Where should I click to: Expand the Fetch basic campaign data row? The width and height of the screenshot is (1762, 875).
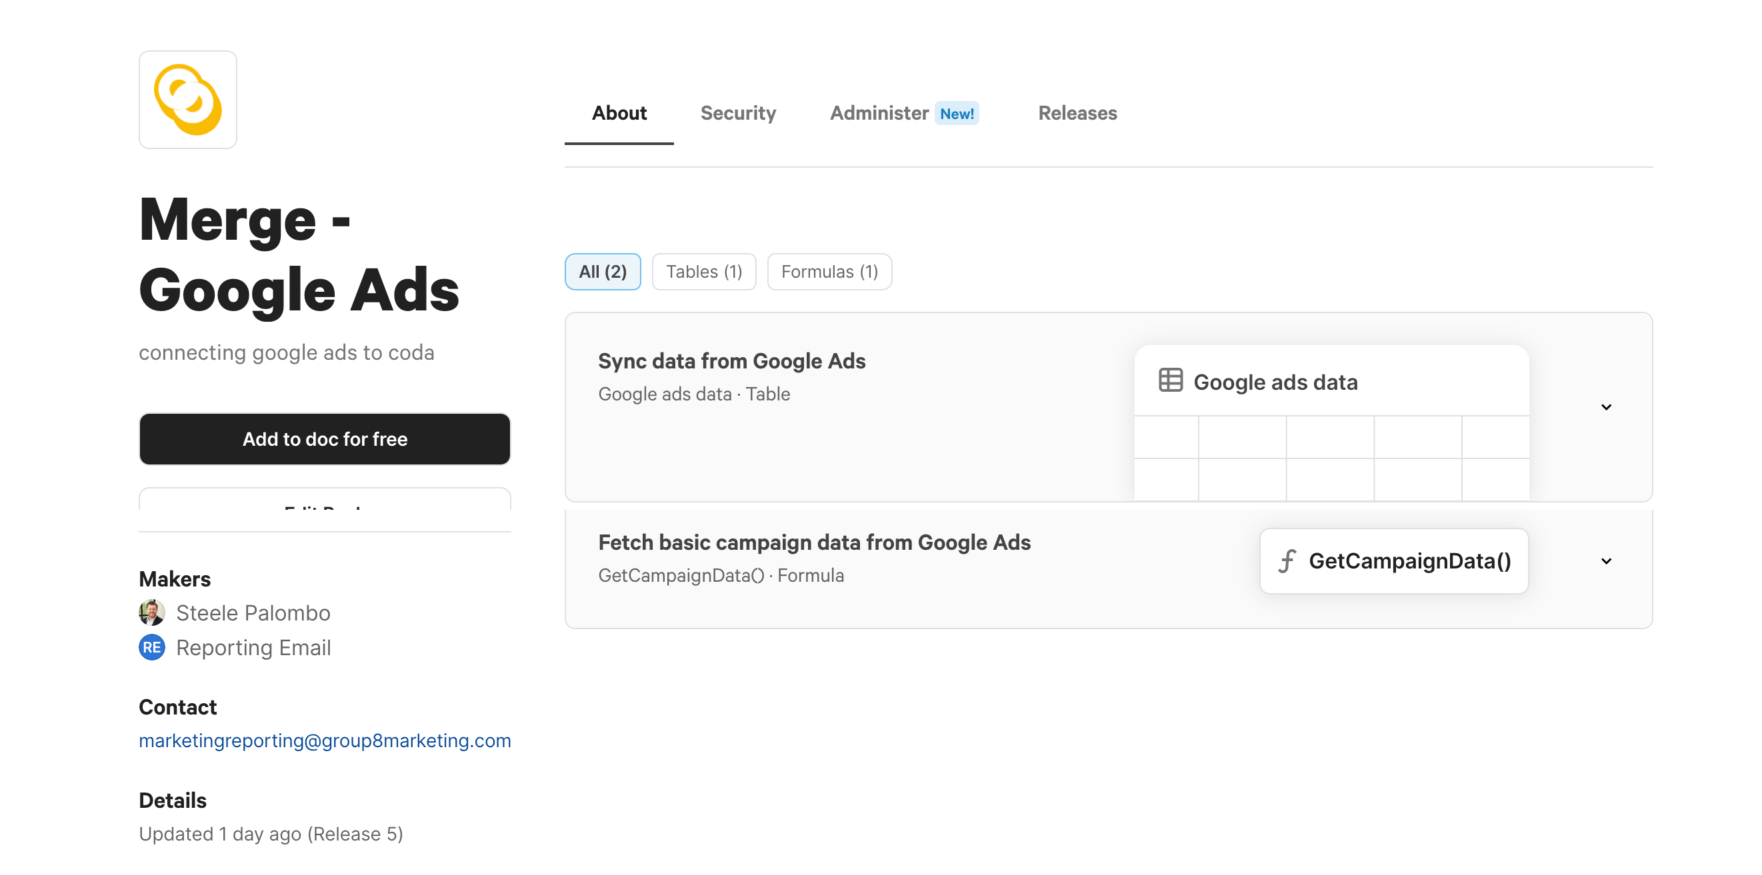point(1606,561)
